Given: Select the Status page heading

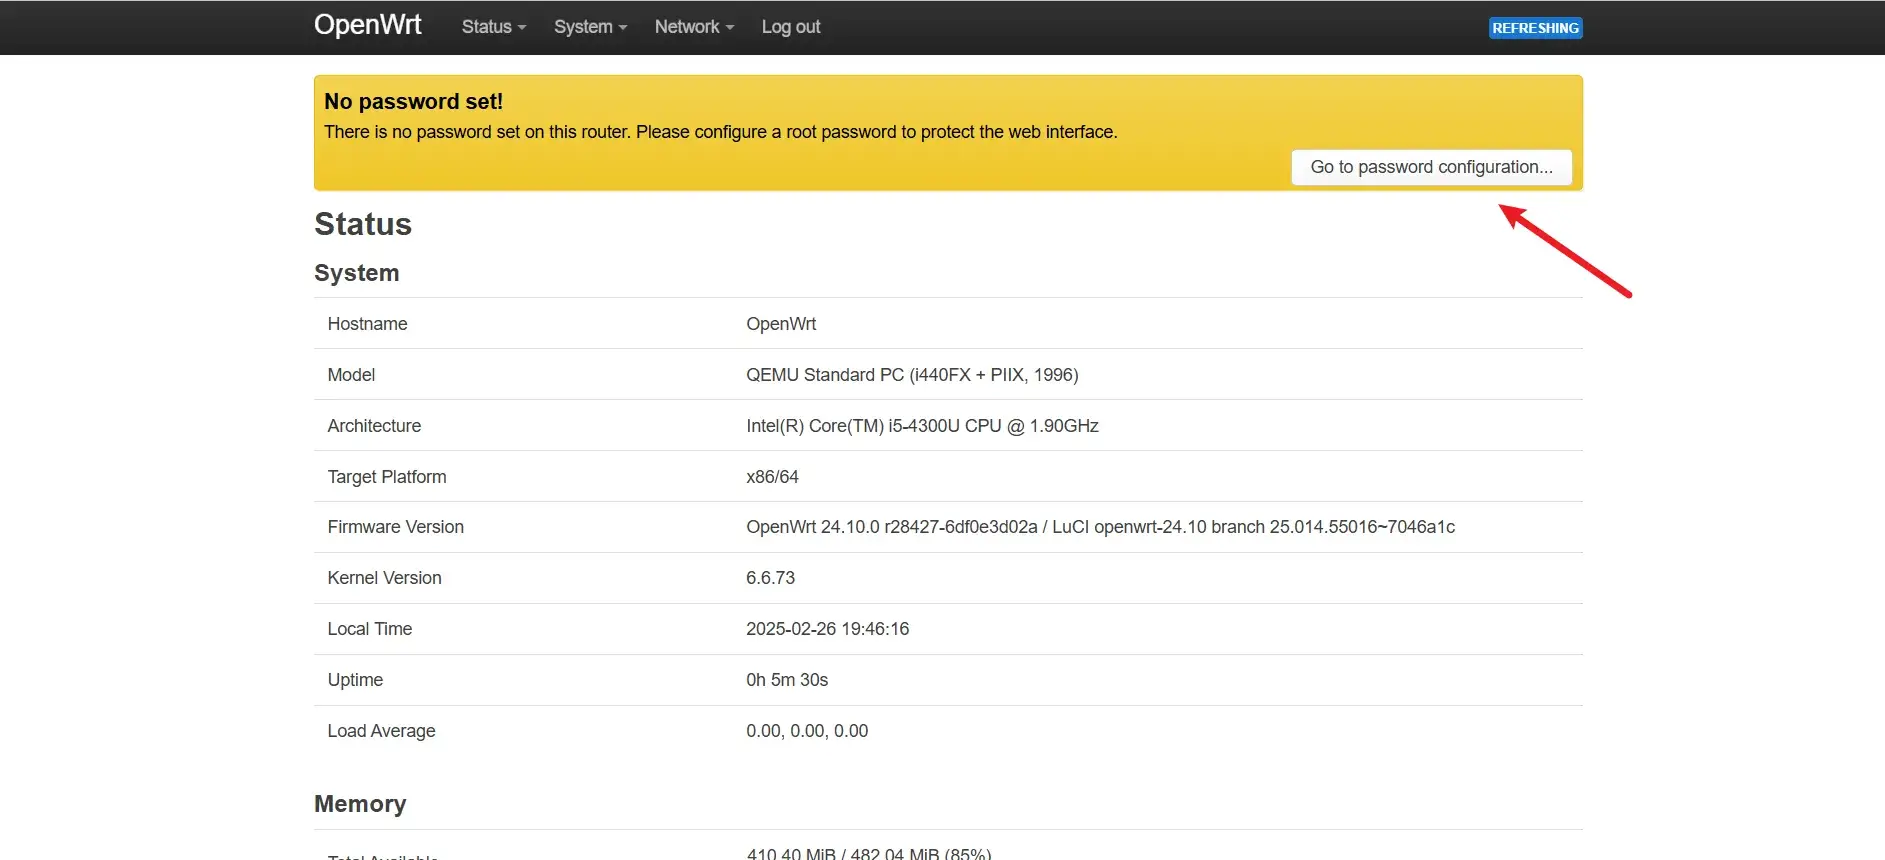Looking at the screenshot, I should tap(363, 224).
